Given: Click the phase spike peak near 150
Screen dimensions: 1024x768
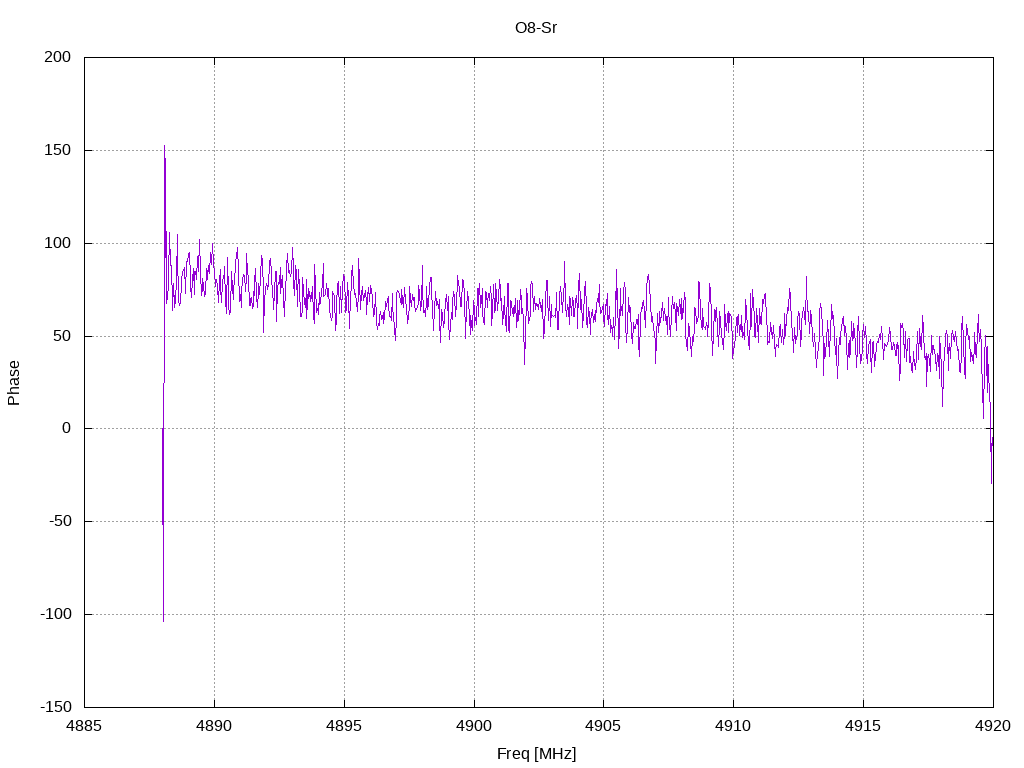Looking at the screenshot, I should click(165, 146).
